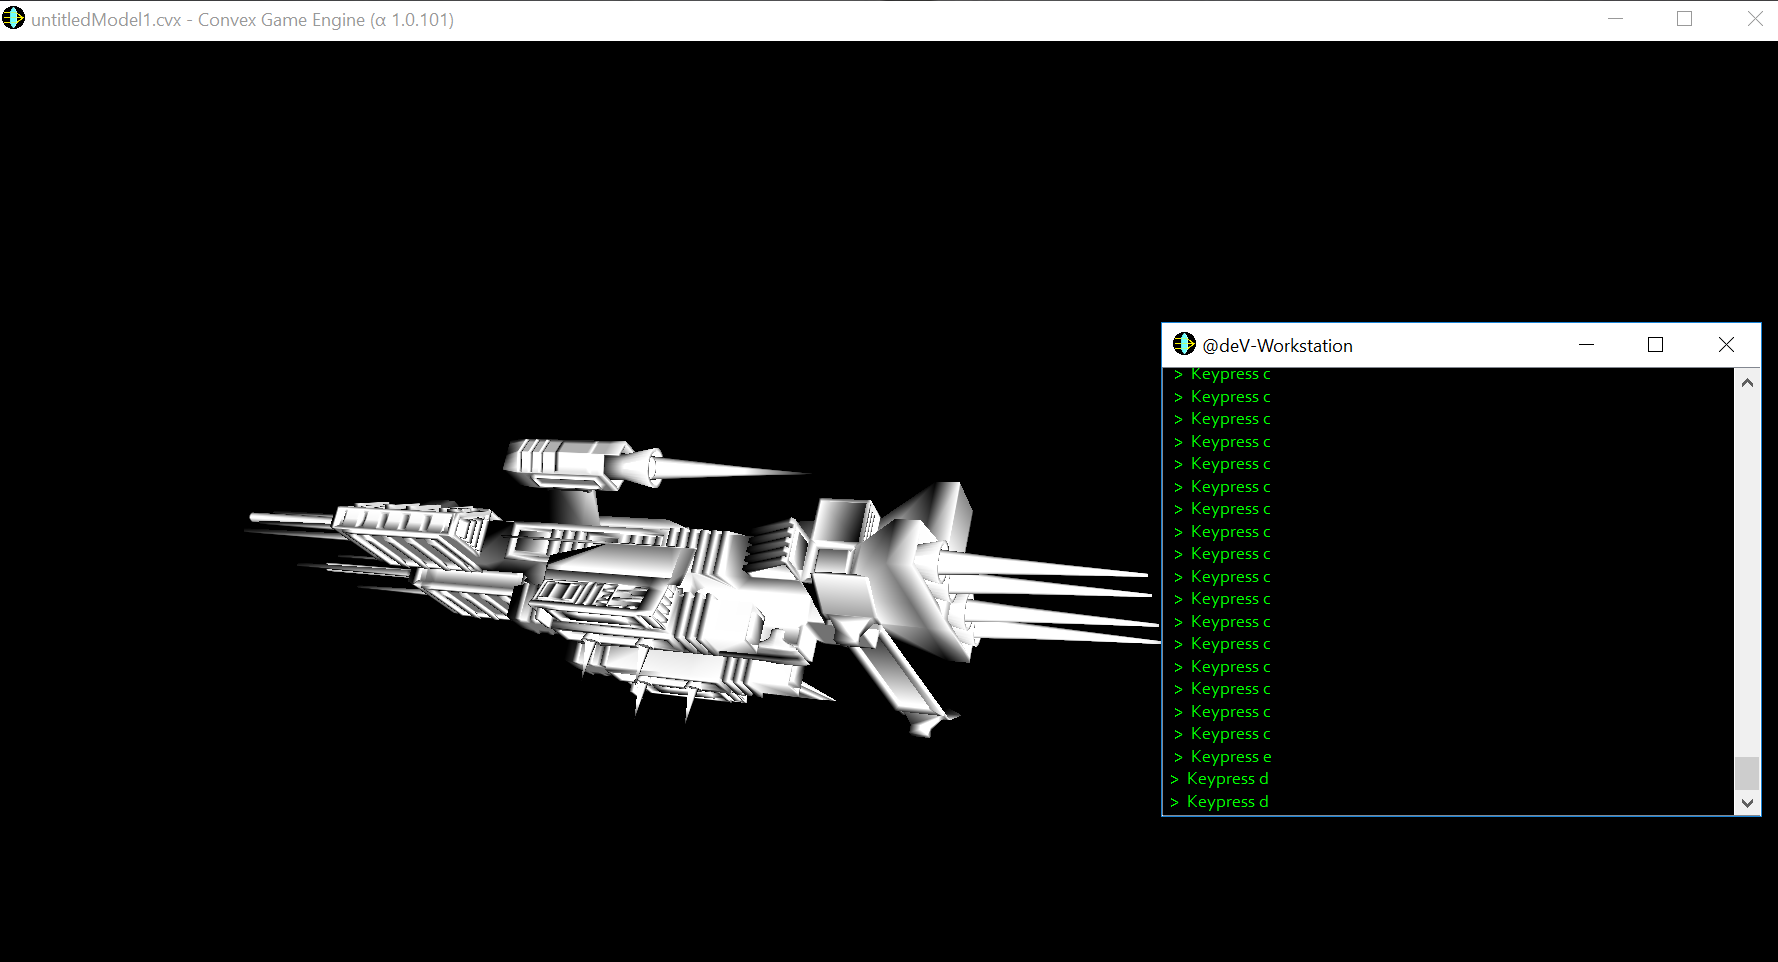Image resolution: width=1778 pixels, height=962 pixels.
Task: Select the "Keypress e" log line
Action: coord(1230,757)
